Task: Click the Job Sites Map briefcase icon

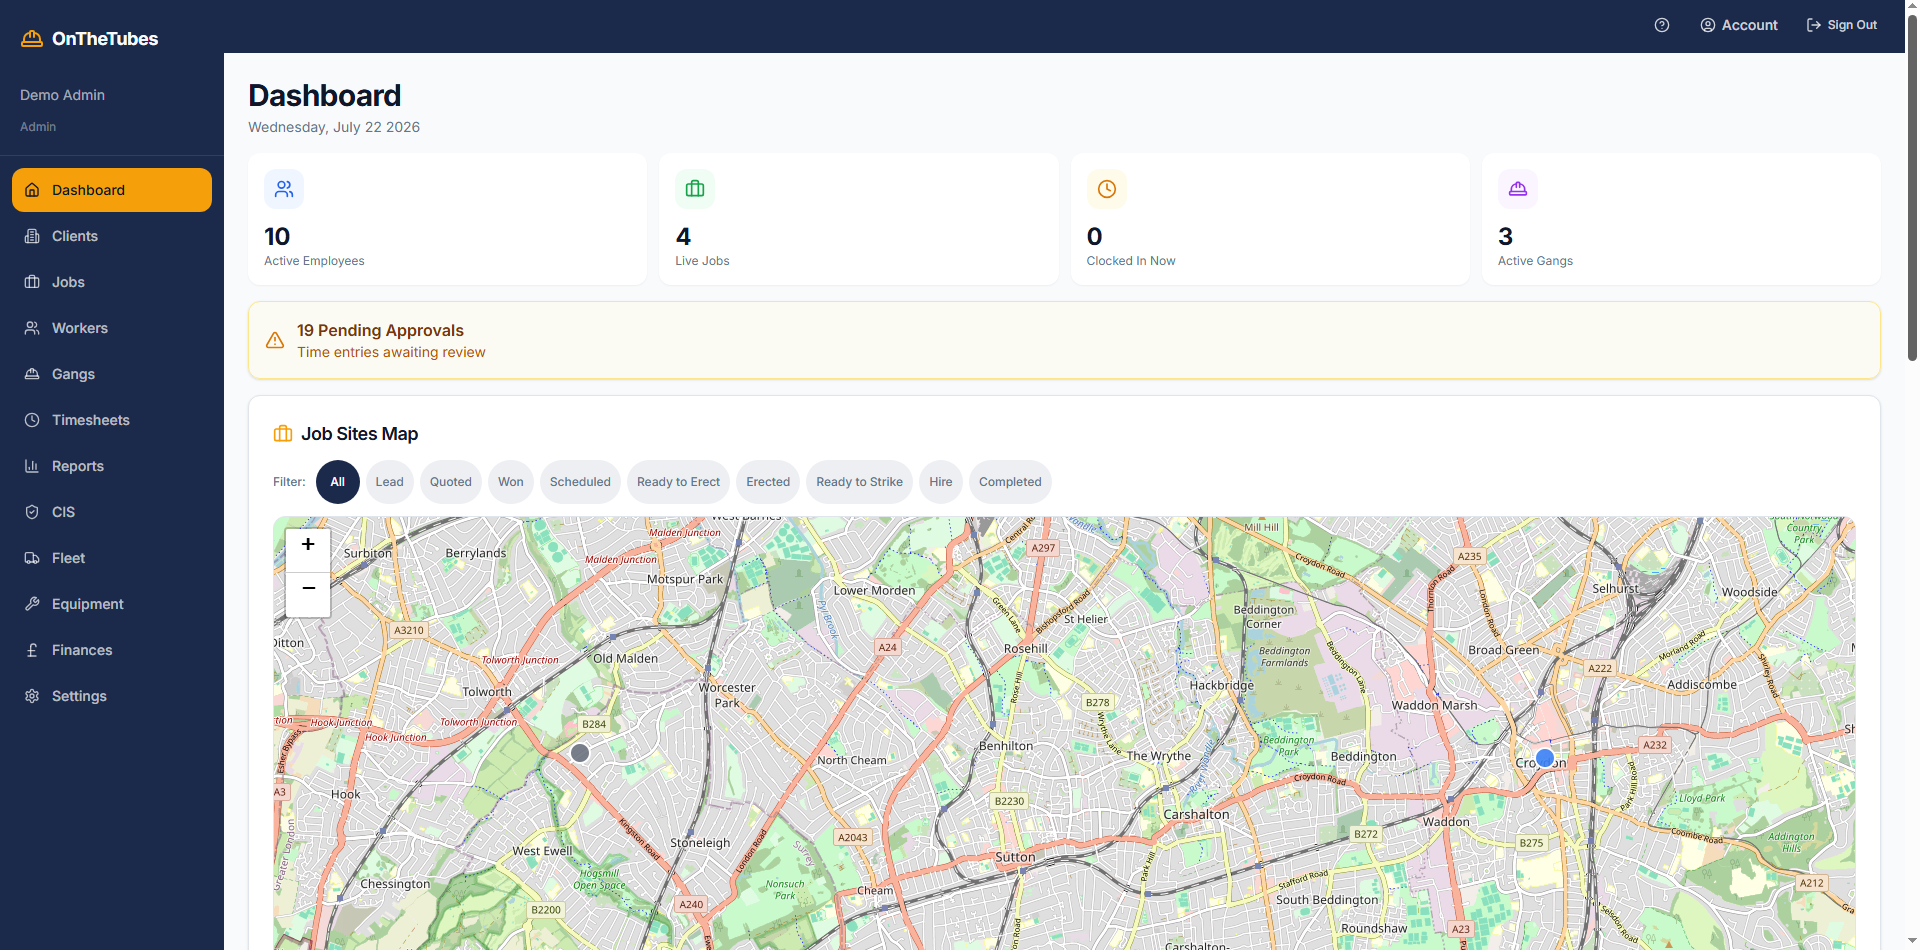Action: pyautogui.click(x=283, y=434)
